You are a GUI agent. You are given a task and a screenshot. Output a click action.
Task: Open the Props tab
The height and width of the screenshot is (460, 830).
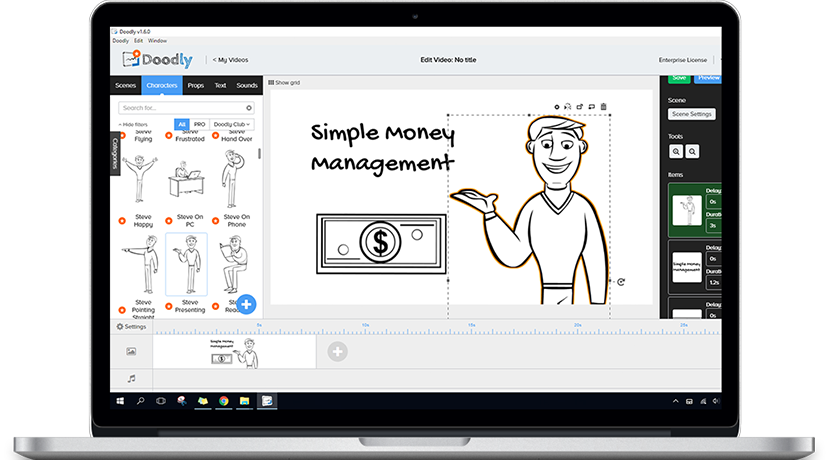coord(195,85)
